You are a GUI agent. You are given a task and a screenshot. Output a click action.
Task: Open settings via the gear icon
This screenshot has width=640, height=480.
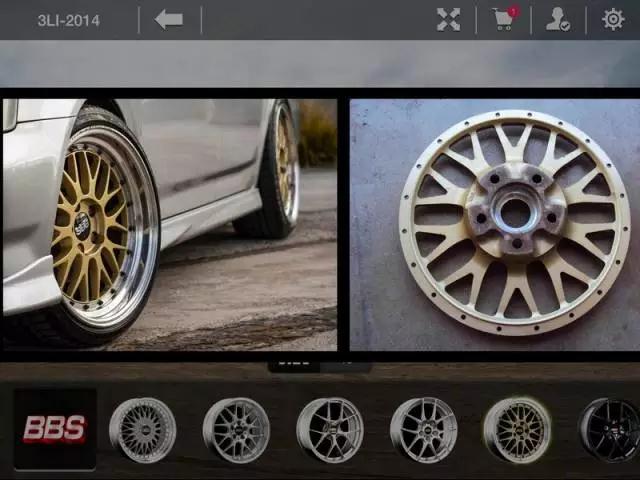[613, 20]
